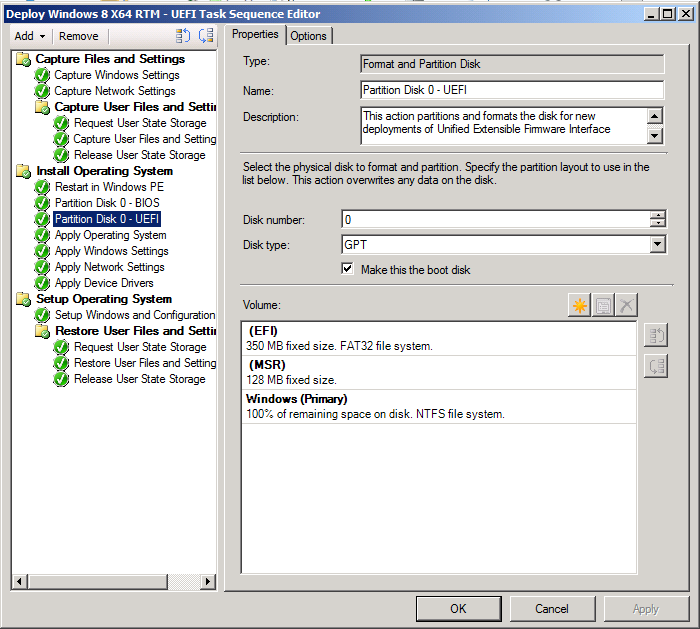This screenshot has height=629, width=700.
Task: Click green check icon beside Capture Windows Settings
Action: click(42, 75)
